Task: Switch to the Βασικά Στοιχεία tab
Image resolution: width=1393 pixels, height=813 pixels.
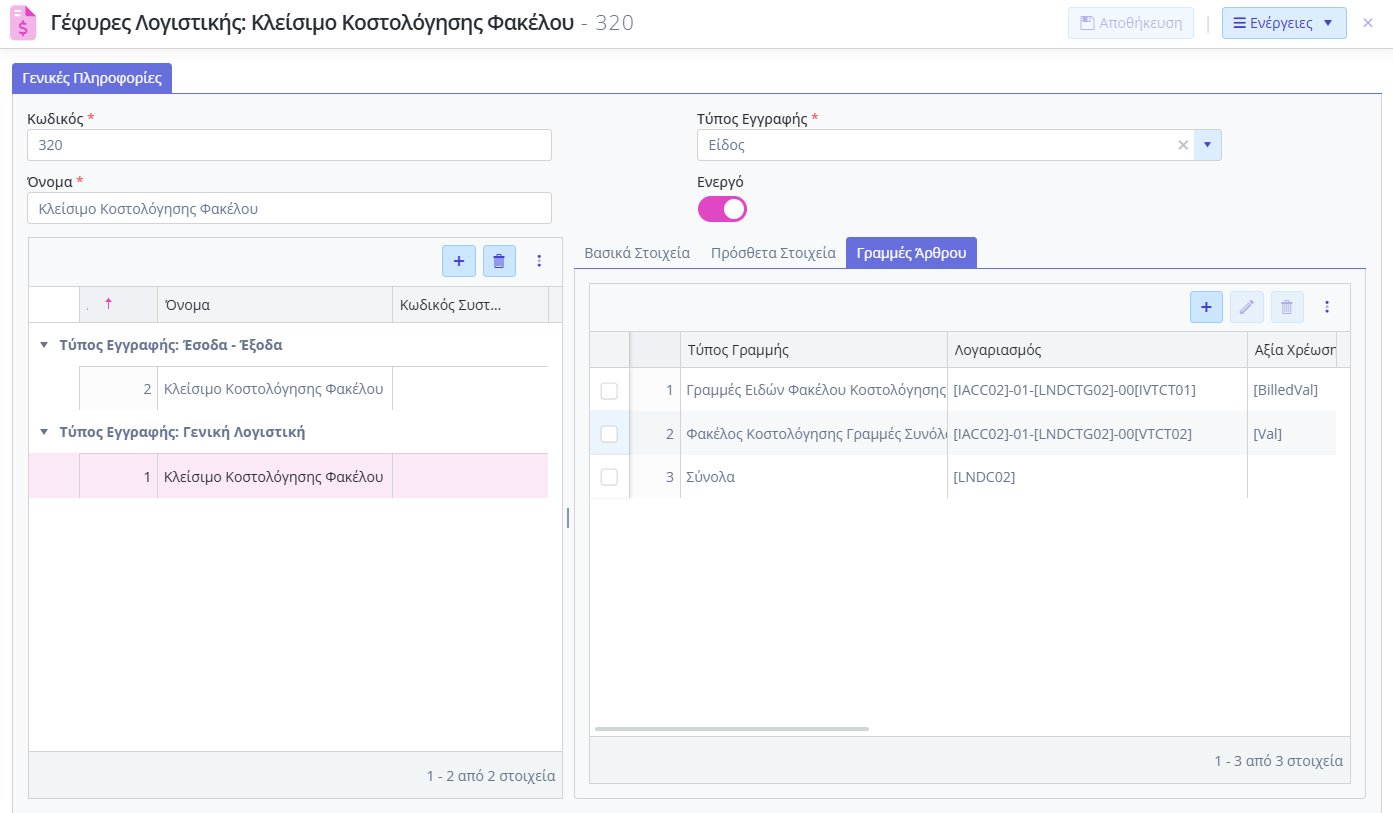Action: point(637,253)
